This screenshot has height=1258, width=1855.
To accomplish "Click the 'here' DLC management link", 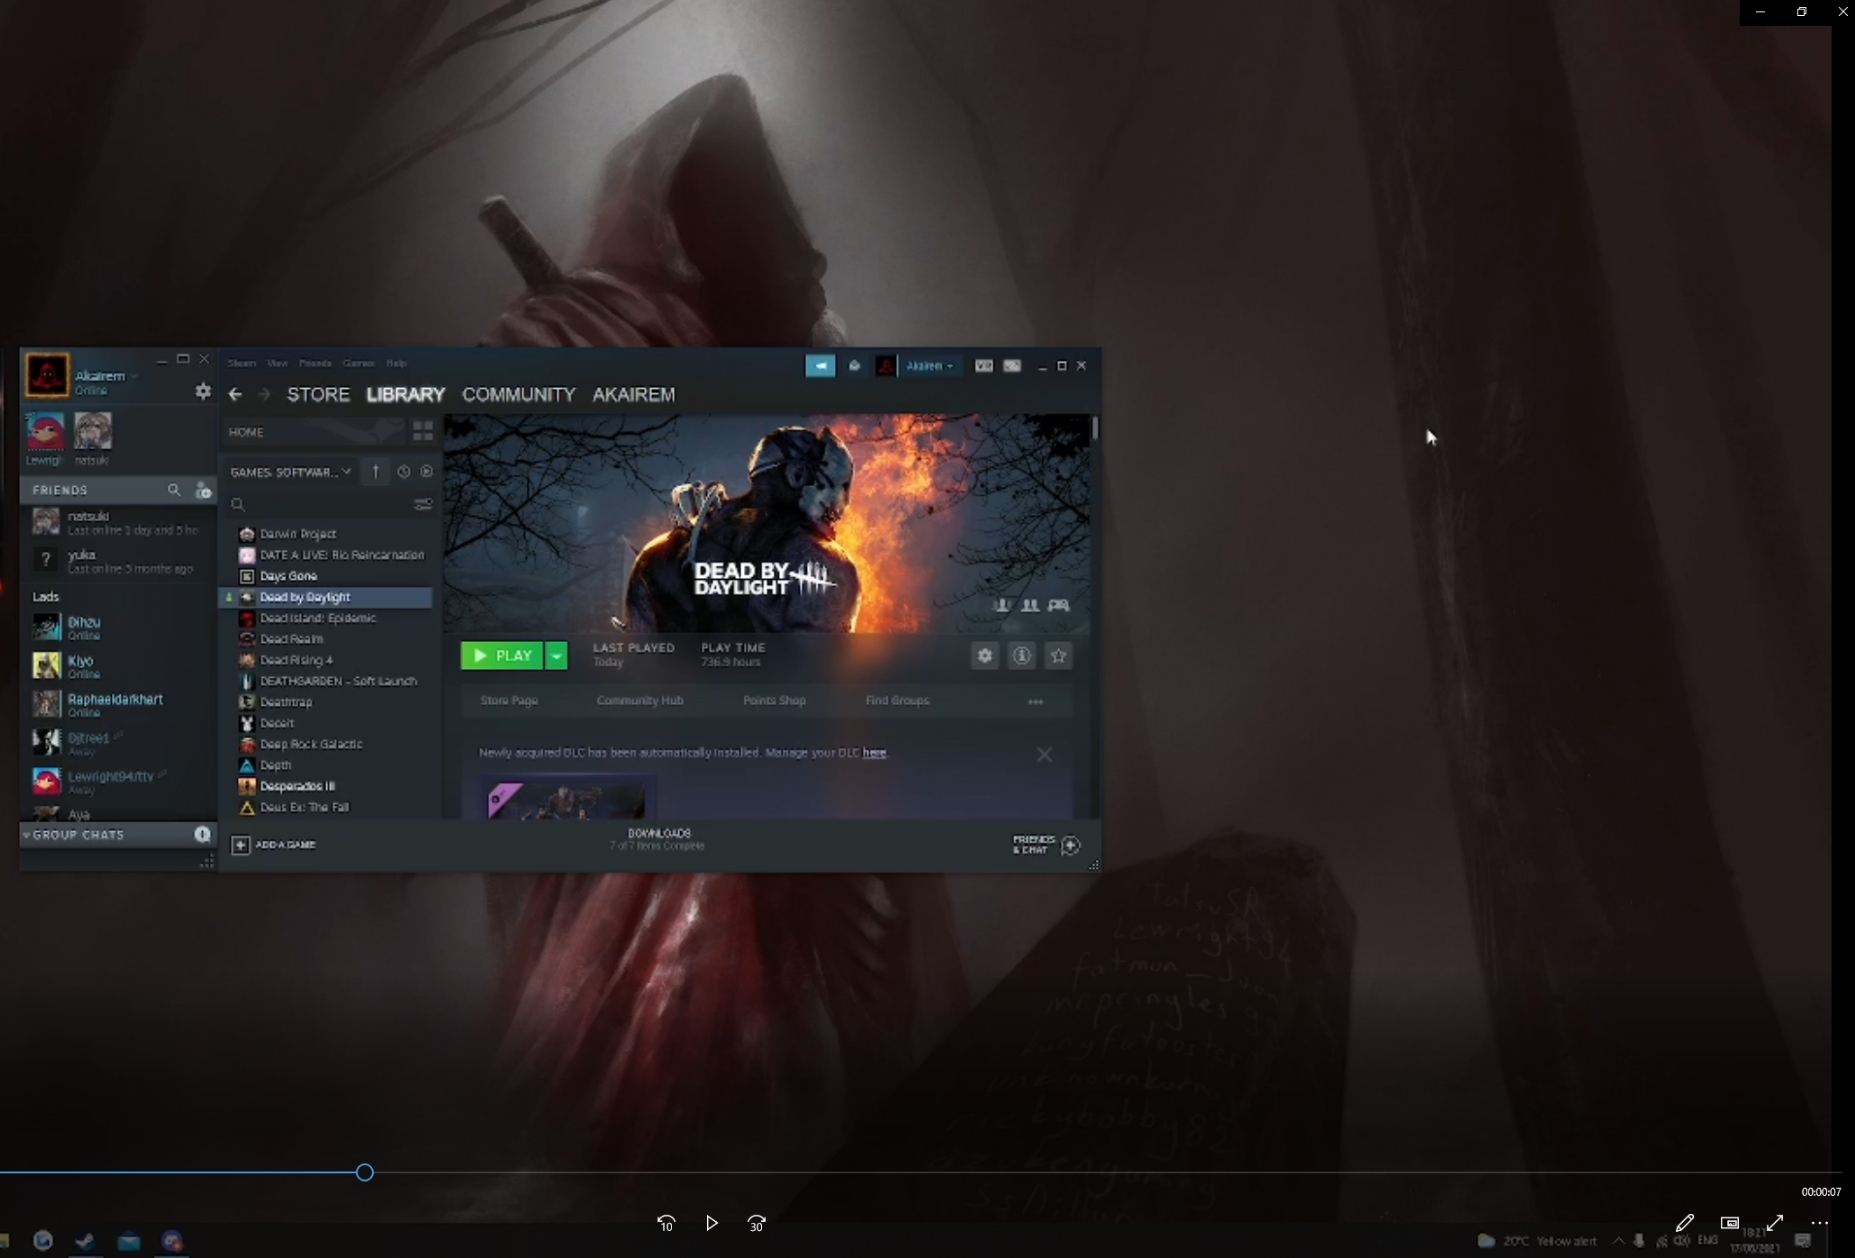I will coord(874,753).
